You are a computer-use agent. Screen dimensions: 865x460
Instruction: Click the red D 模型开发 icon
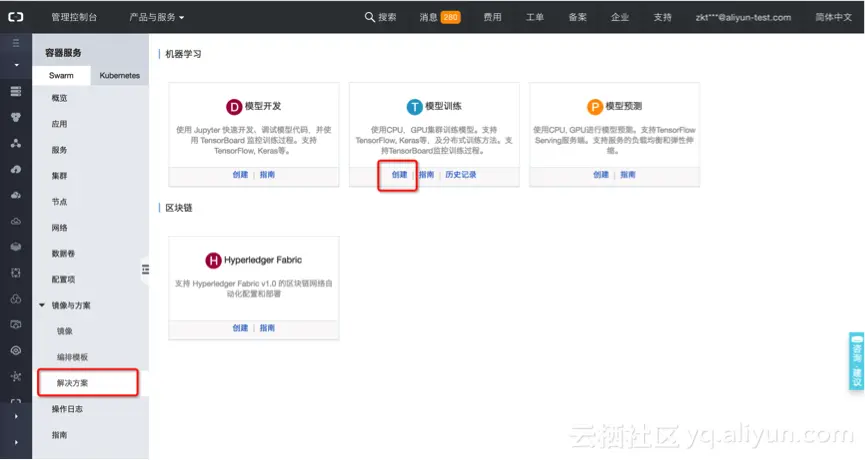(x=234, y=106)
